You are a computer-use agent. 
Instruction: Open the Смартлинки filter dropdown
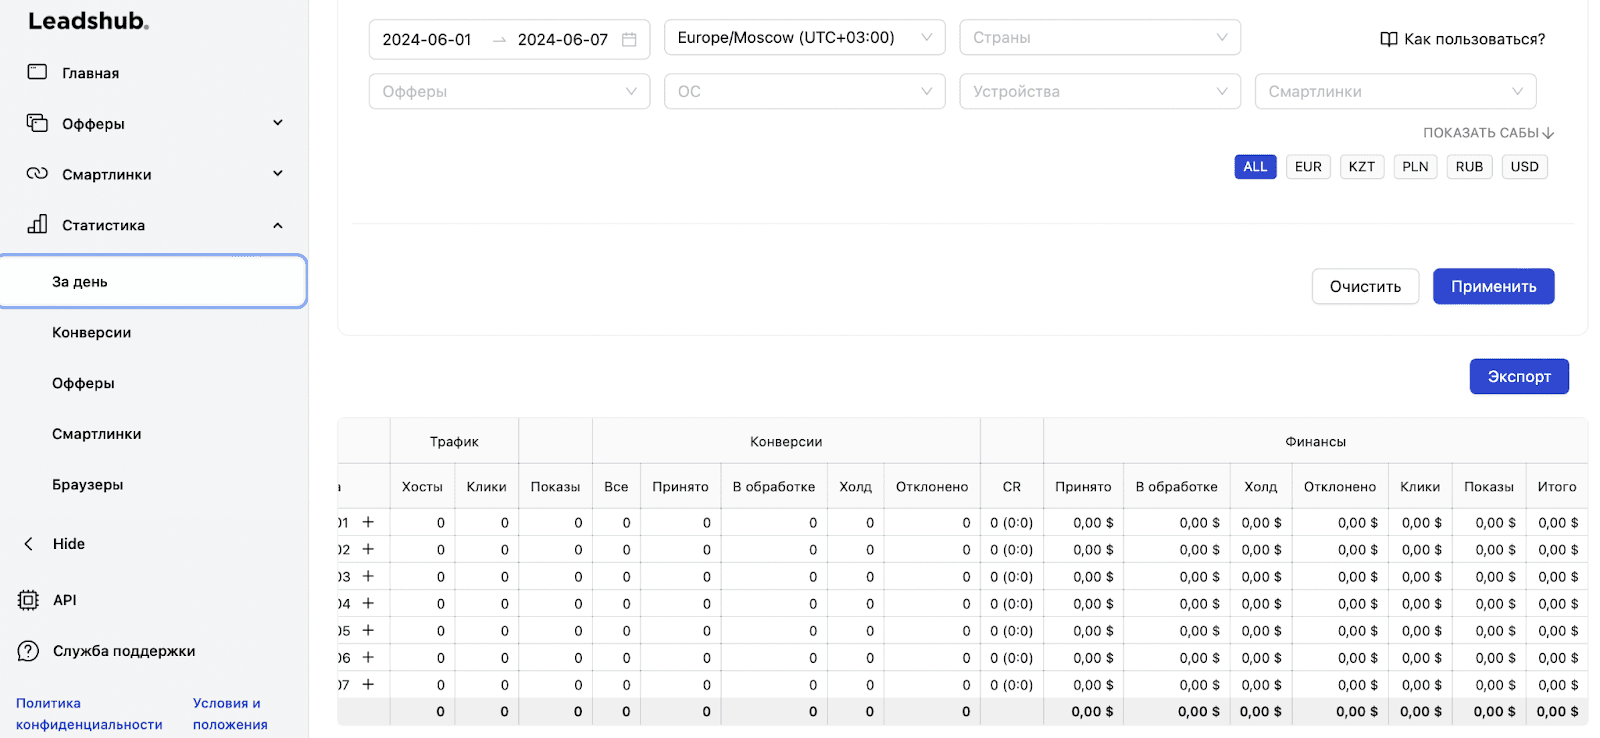point(1395,91)
